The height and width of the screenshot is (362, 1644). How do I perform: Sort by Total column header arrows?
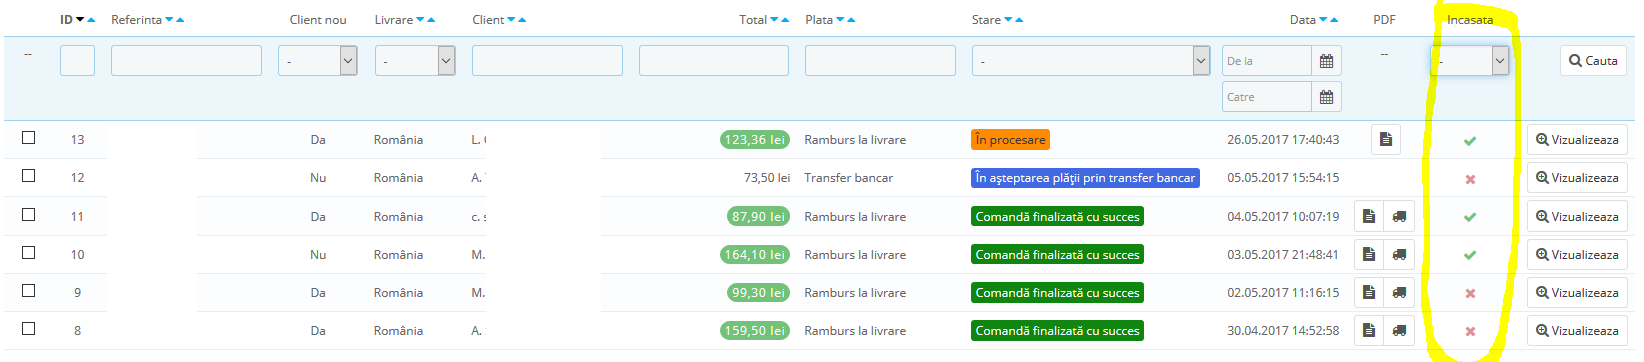coord(780,20)
